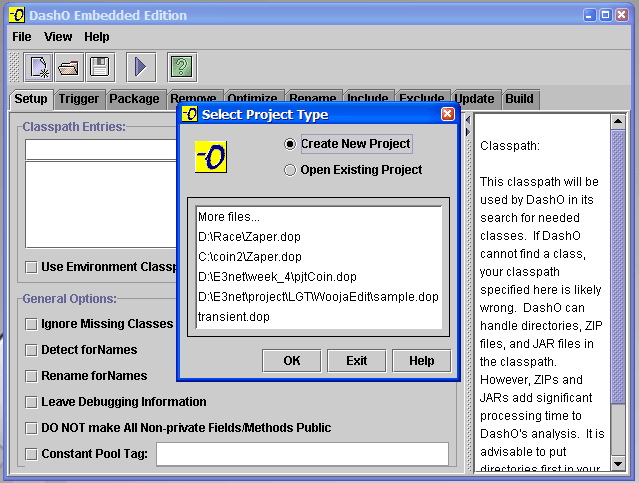Click the green Help question mark icon

(x=182, y=67)
